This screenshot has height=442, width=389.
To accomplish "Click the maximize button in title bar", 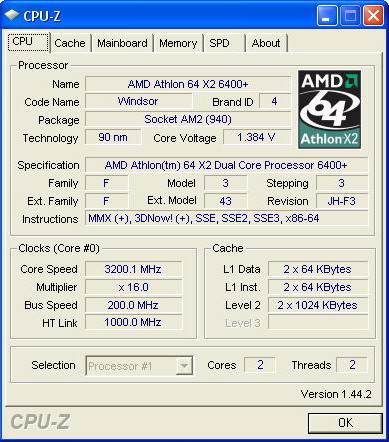I will tap(350, 16).
